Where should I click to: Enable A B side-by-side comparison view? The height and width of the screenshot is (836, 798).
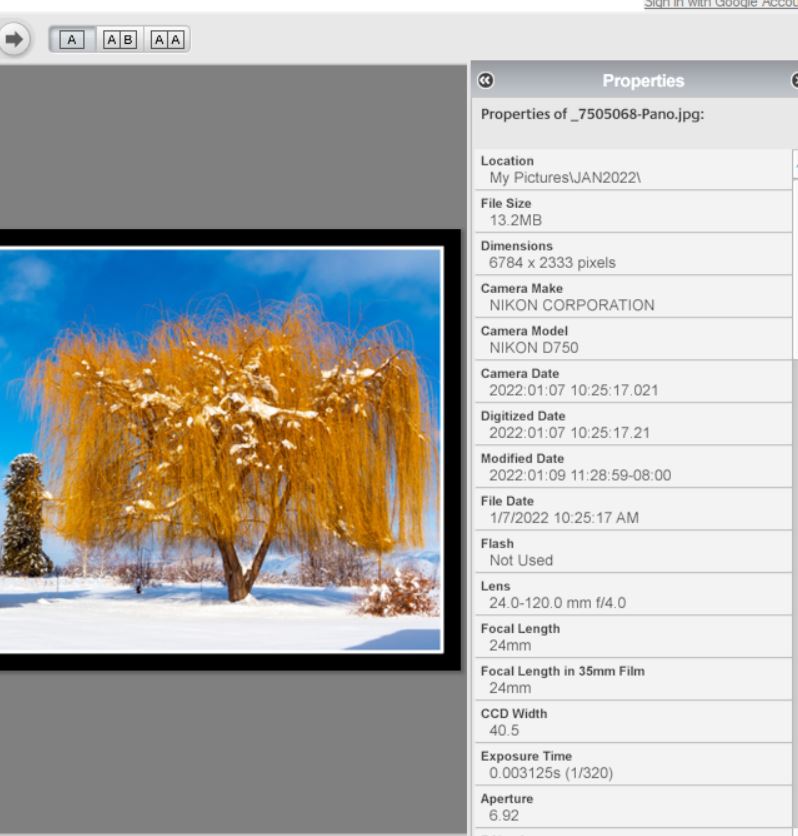119,39
